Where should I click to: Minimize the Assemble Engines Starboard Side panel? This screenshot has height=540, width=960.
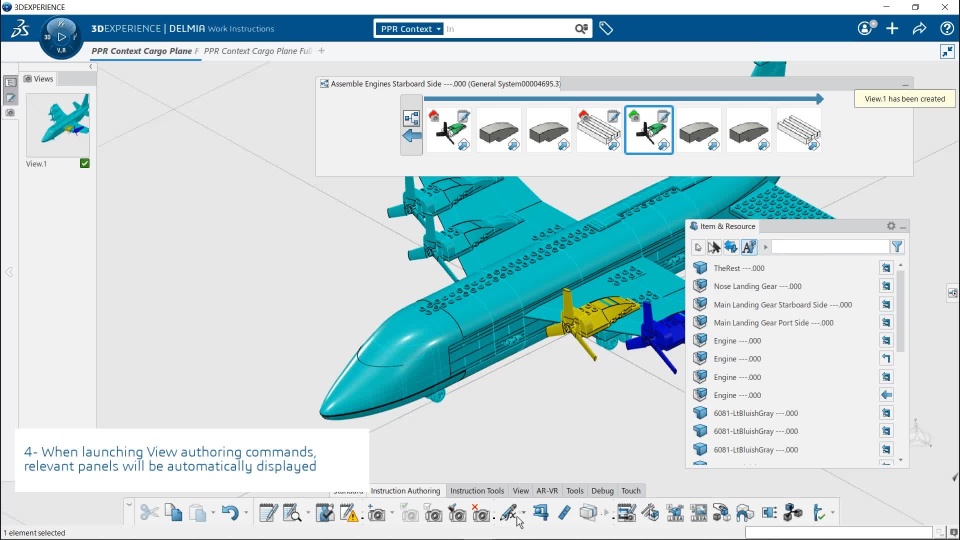(x=905, y=84)
